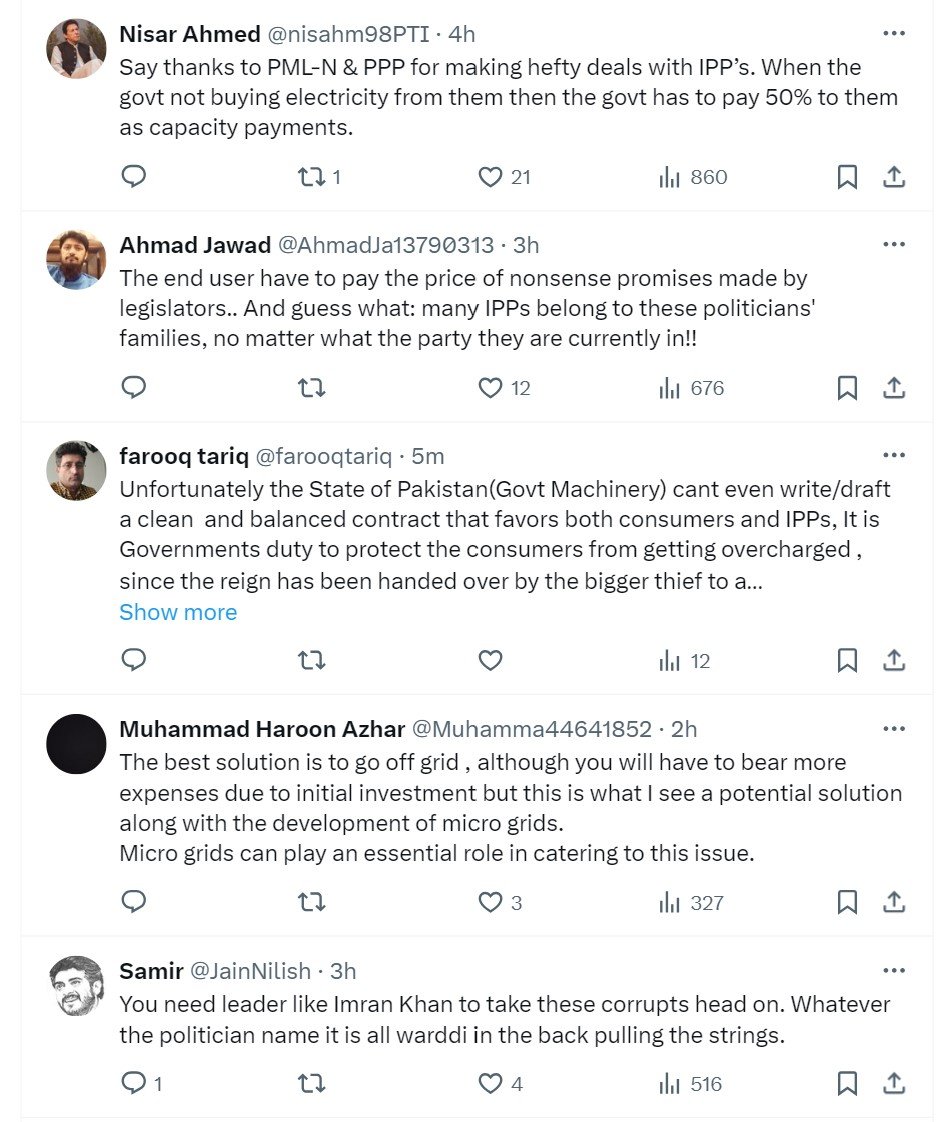
Task: Bookmark Samir's tweet
Action: pyautogui.click(x=847, y=1084)
